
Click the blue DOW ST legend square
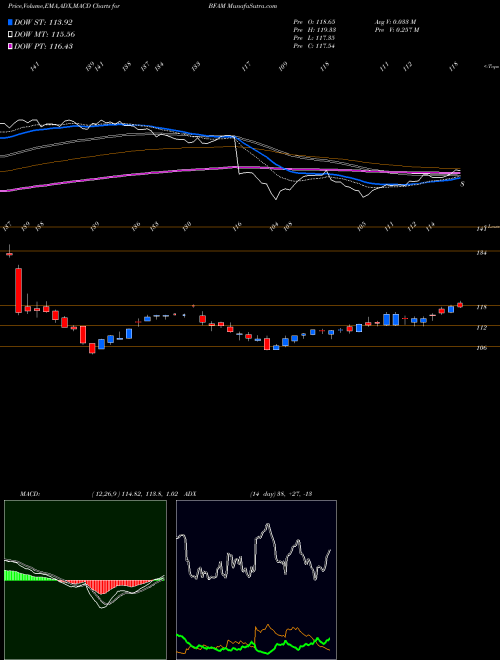[11, 22]
